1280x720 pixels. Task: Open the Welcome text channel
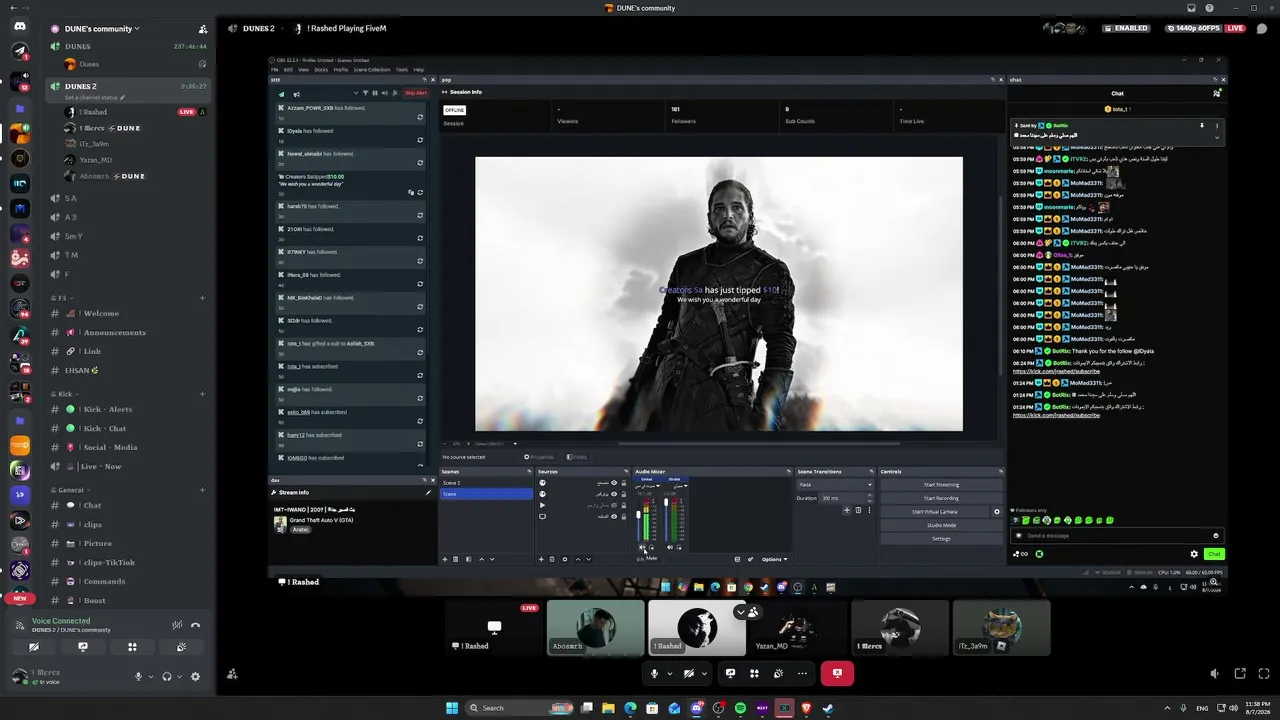click(129, 313)
